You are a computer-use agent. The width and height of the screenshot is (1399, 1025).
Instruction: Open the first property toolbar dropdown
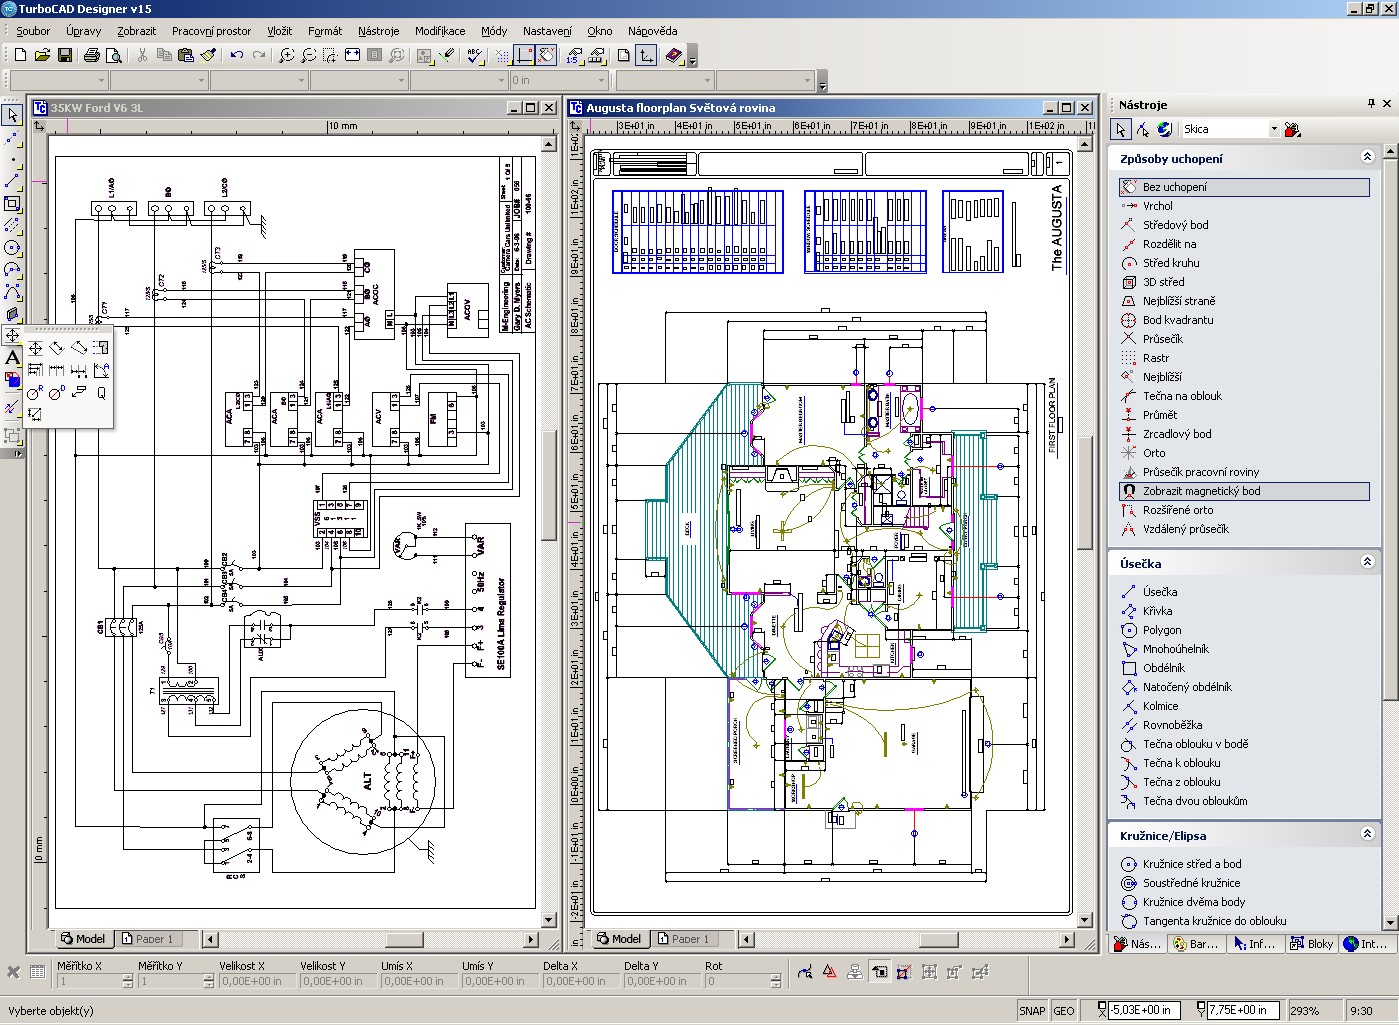pyautogui.click(x=101, y=80)
